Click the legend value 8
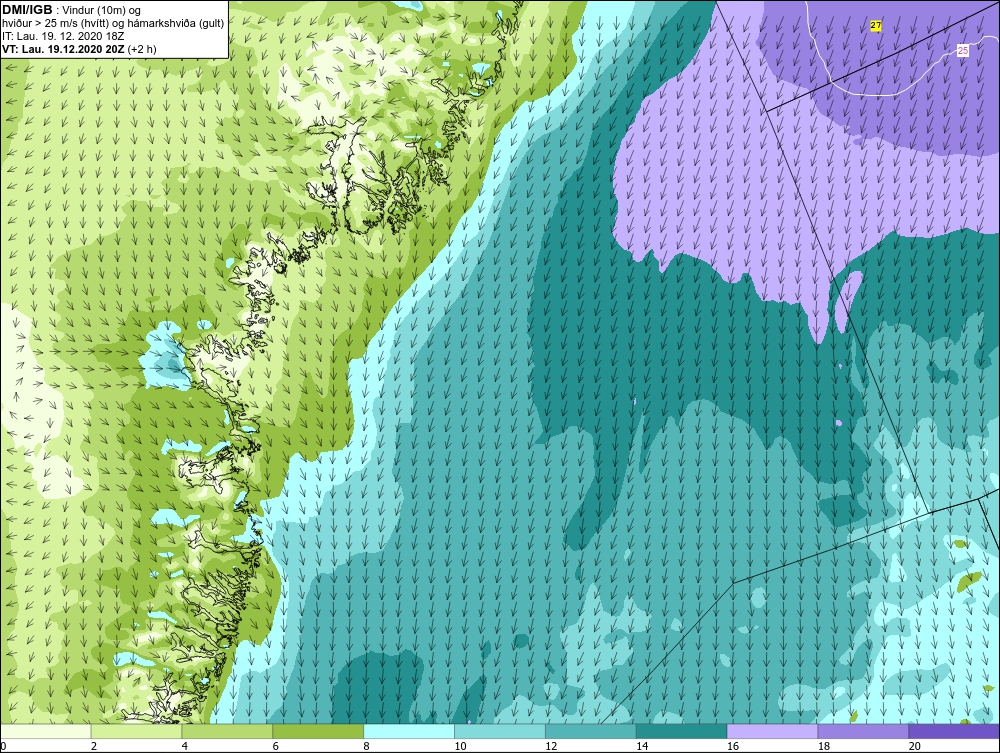The image size is (1000, 753). 367,746
